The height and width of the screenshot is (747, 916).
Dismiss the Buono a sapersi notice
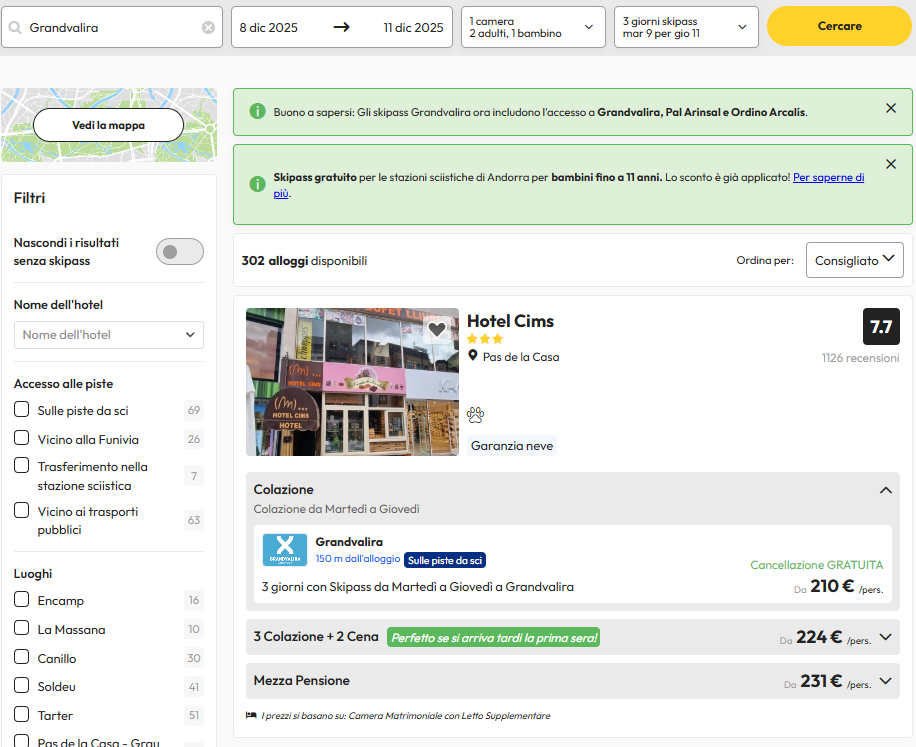(890, 108)
